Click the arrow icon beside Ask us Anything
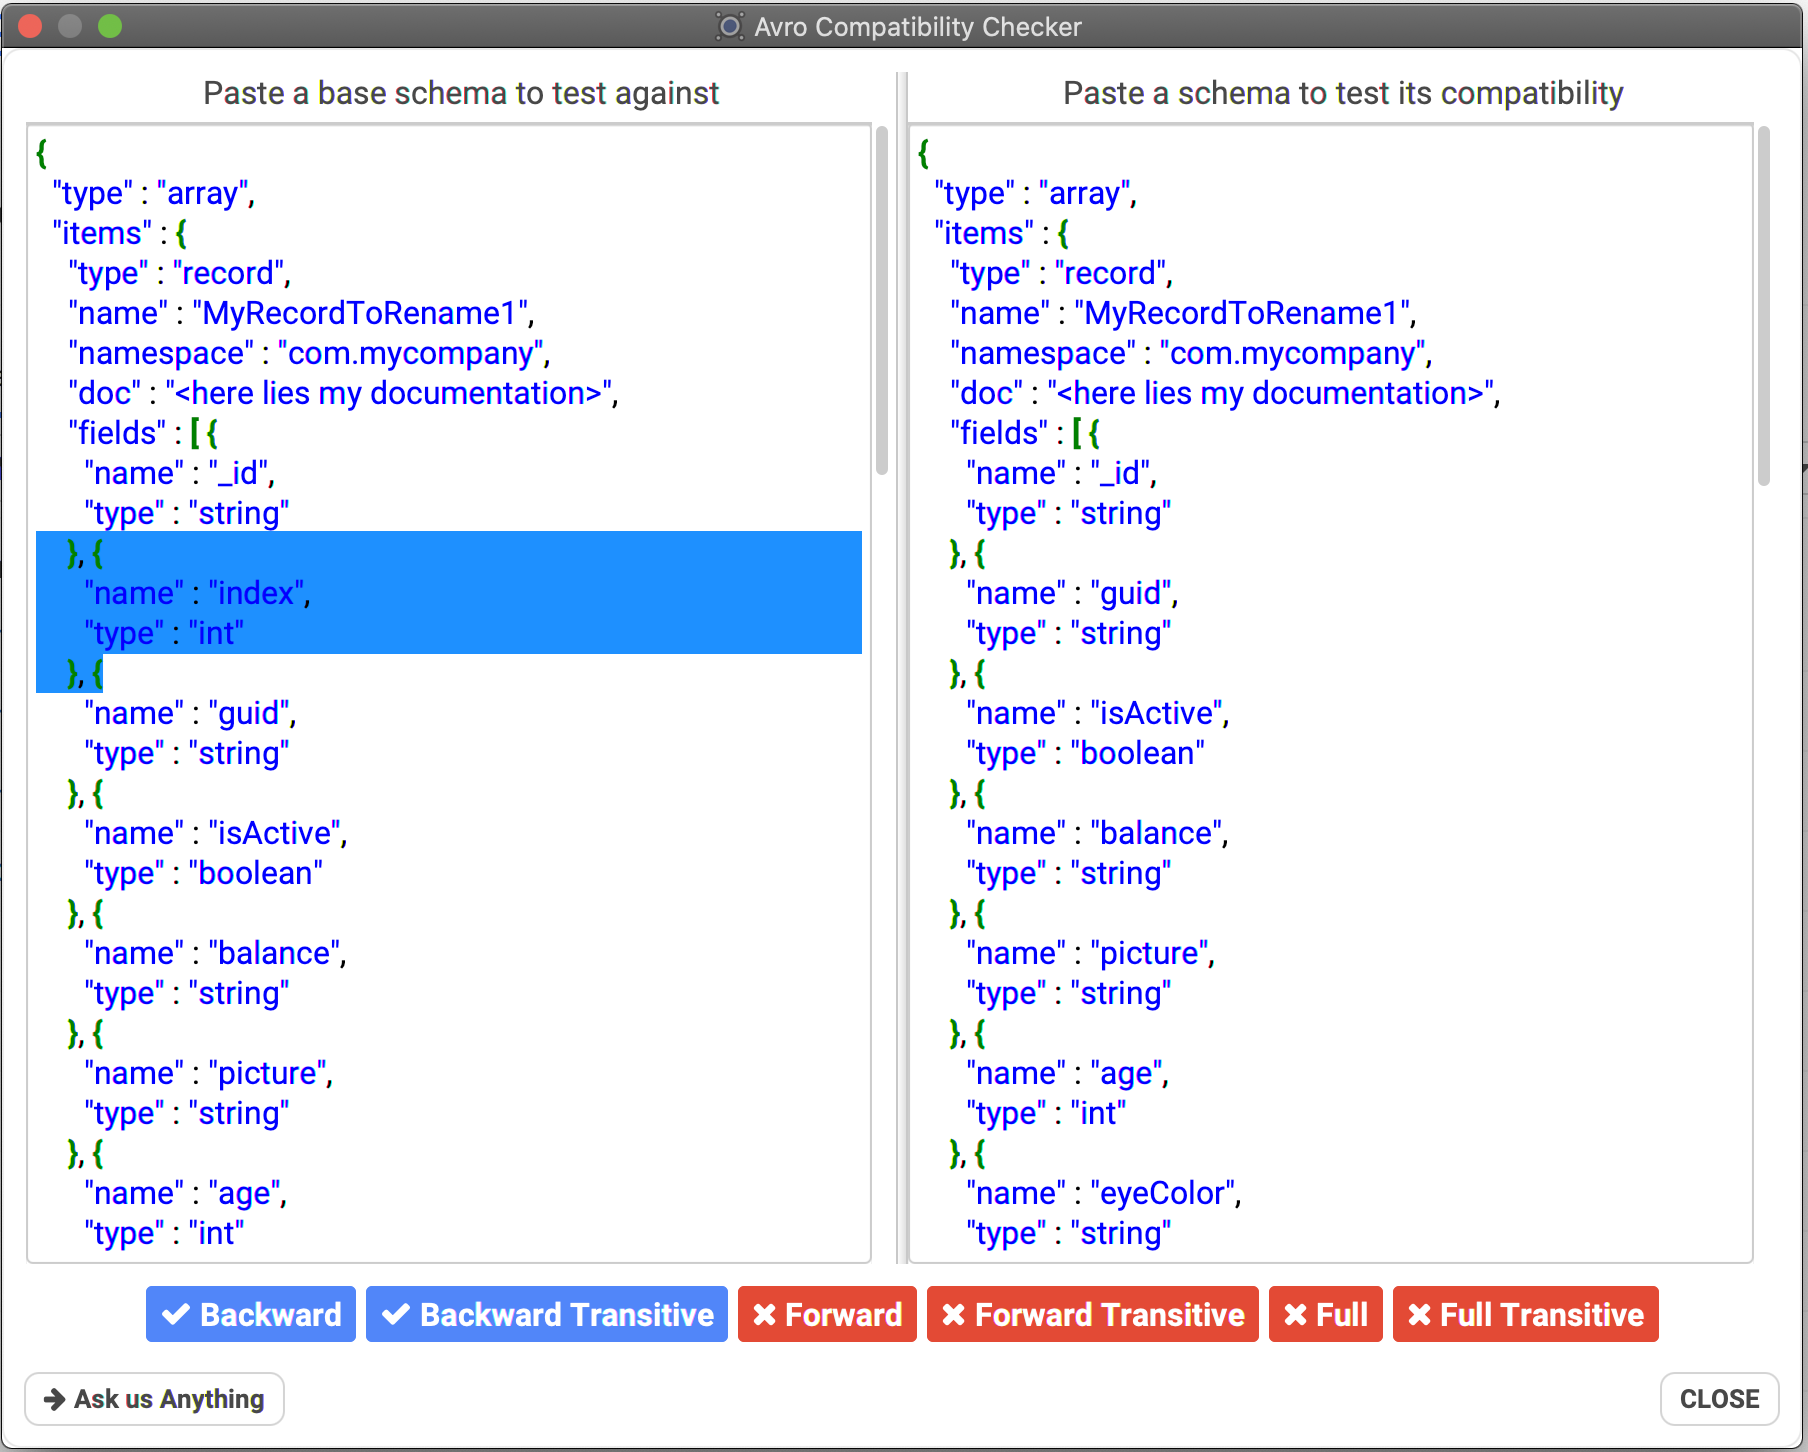 click(x=55, y=1399)
